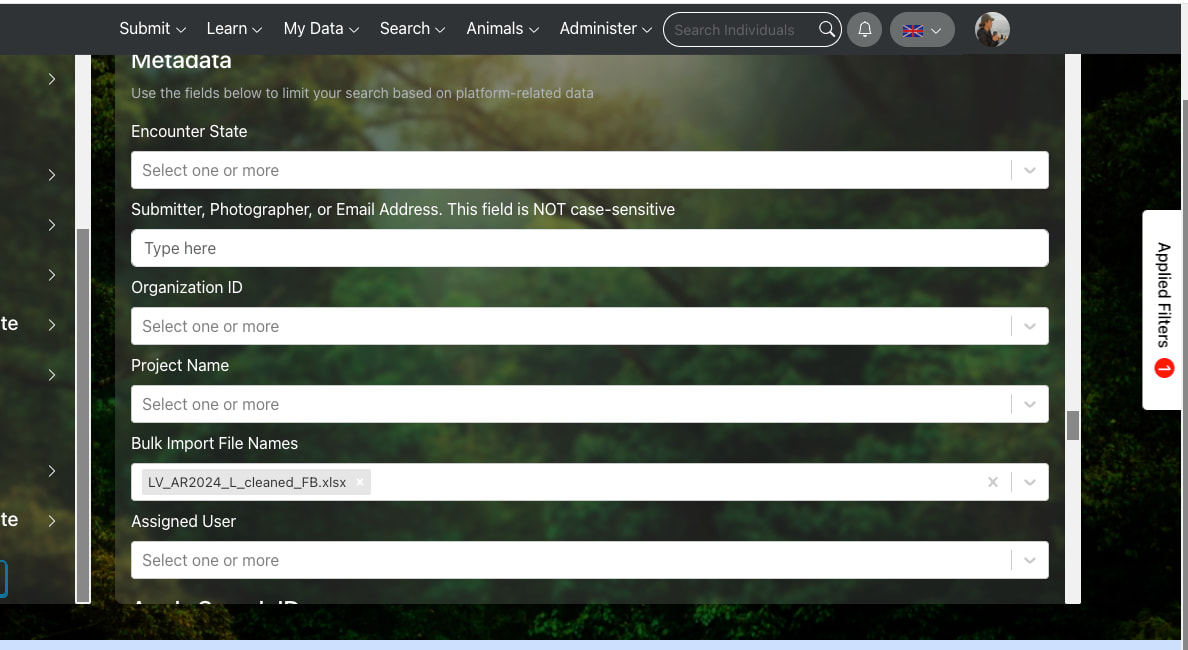Remove LV_AR2024_L_cleaned_FB.xlsx file tag
This screenshot has height=650, width=1188.
point(360,482)
